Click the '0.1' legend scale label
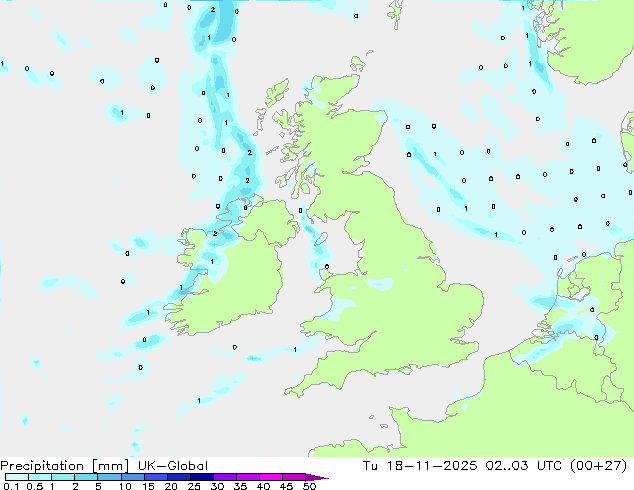 (x=11, y=486)
